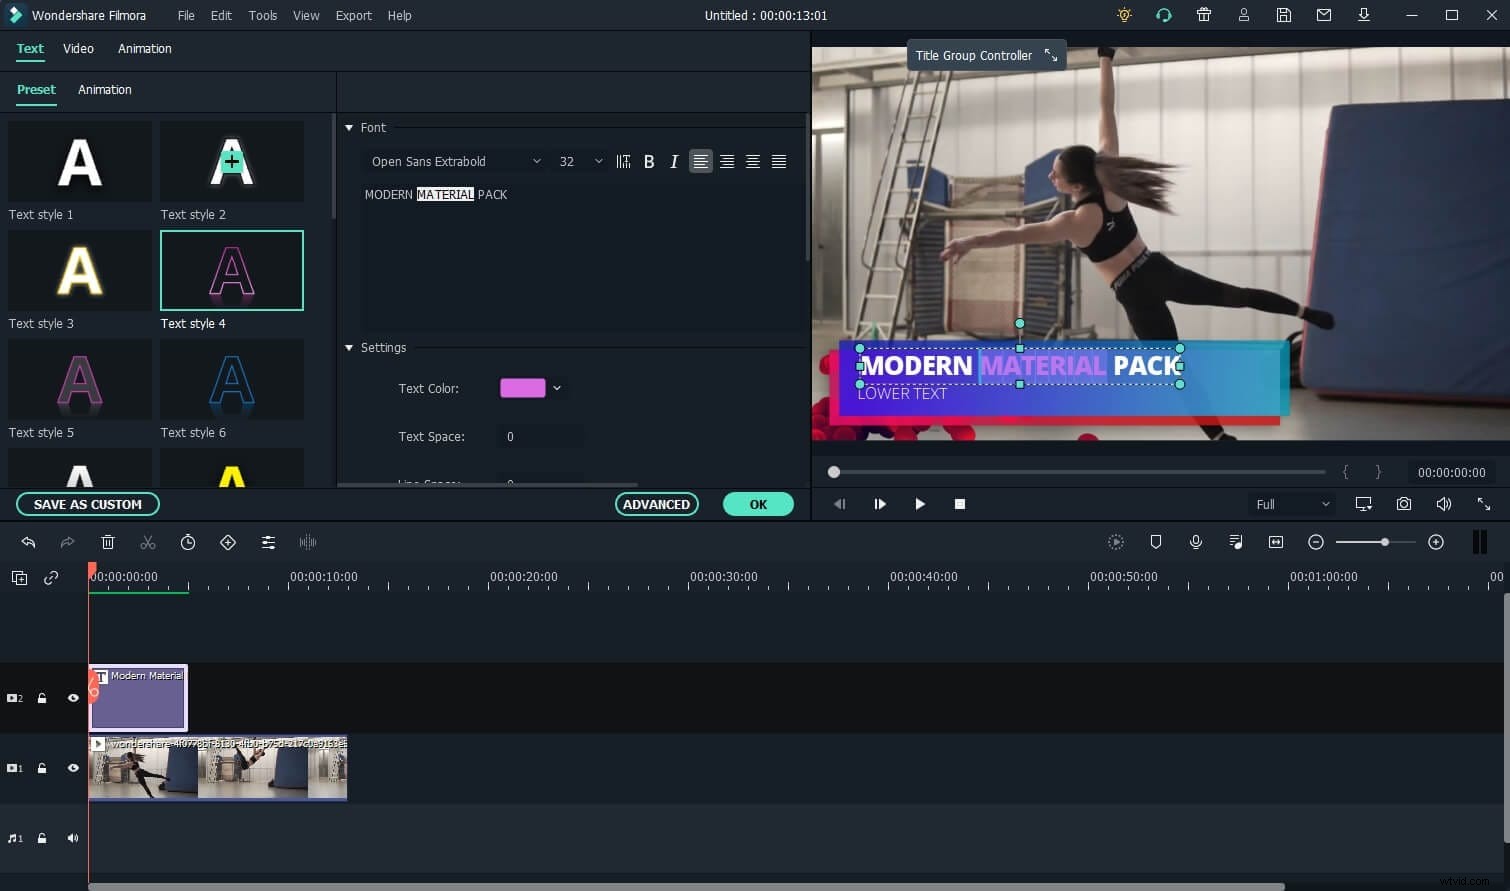Open the preview quality dropdown labeled Full
This screenshot has width=1510, height=891.
click(1292, 504)
